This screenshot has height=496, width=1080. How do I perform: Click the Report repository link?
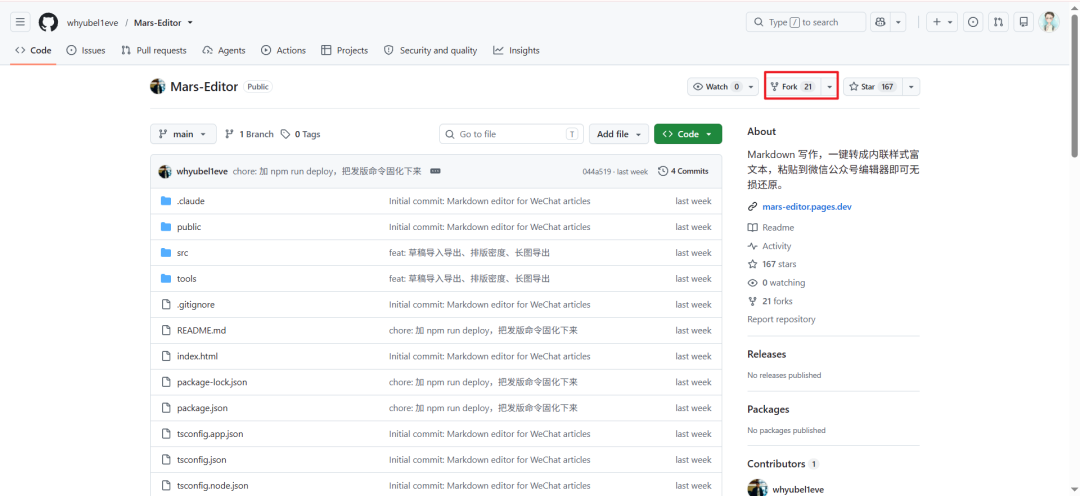(x=781, y=320)
